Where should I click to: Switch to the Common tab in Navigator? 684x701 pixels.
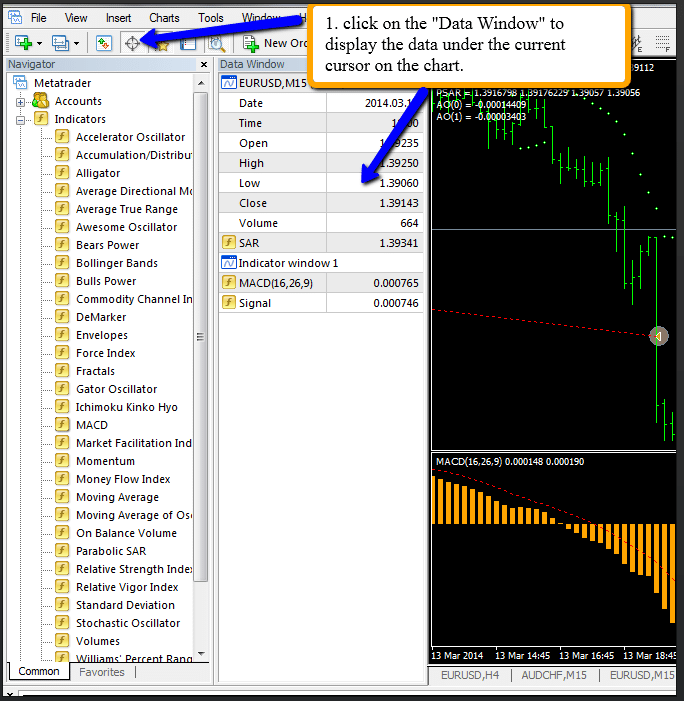[39, 671]
